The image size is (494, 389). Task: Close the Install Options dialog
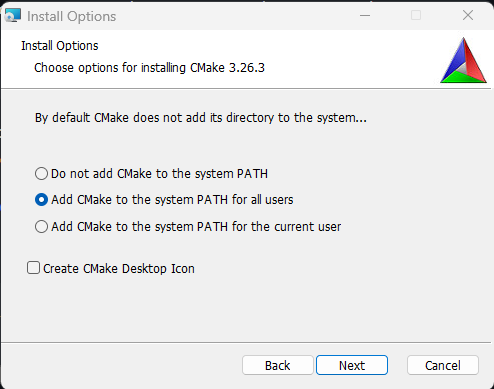click(x=468, y=15)
